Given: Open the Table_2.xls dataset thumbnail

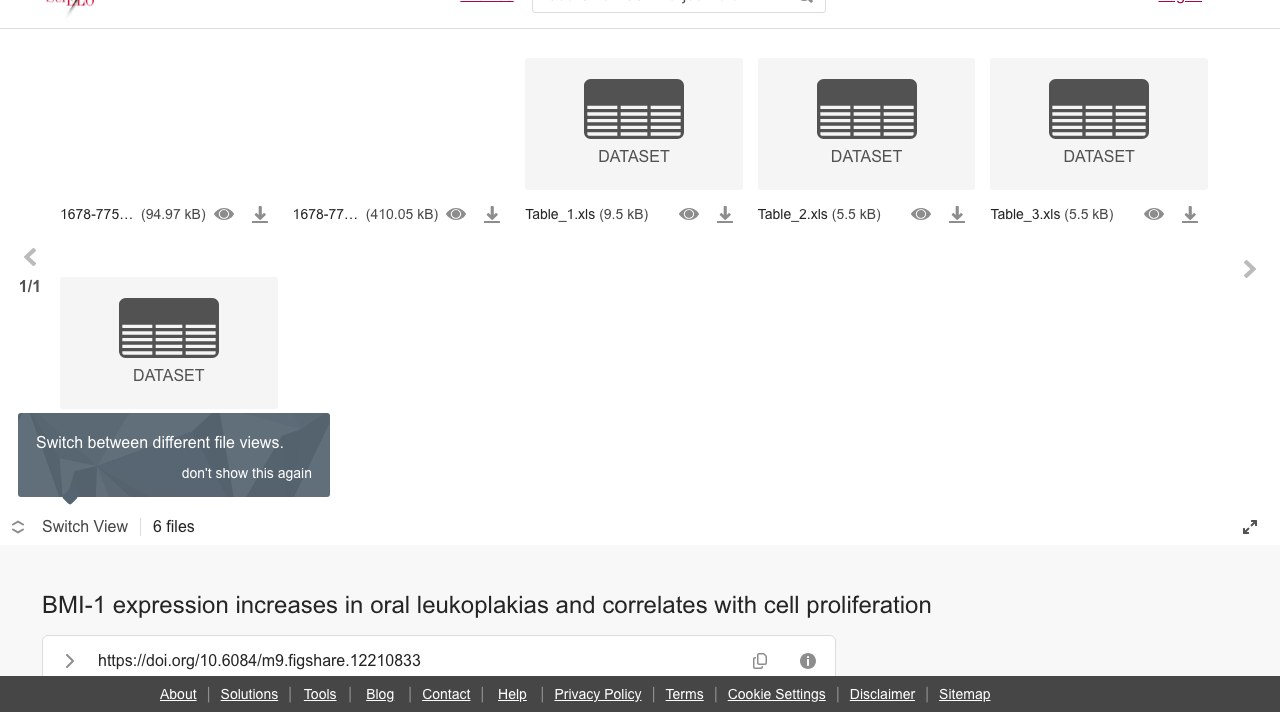Looking at the screenshot, I should [866, 124].
